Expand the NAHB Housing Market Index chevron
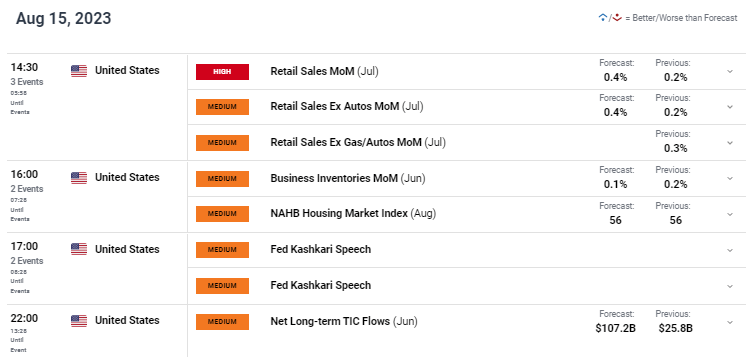 [730, 214]
